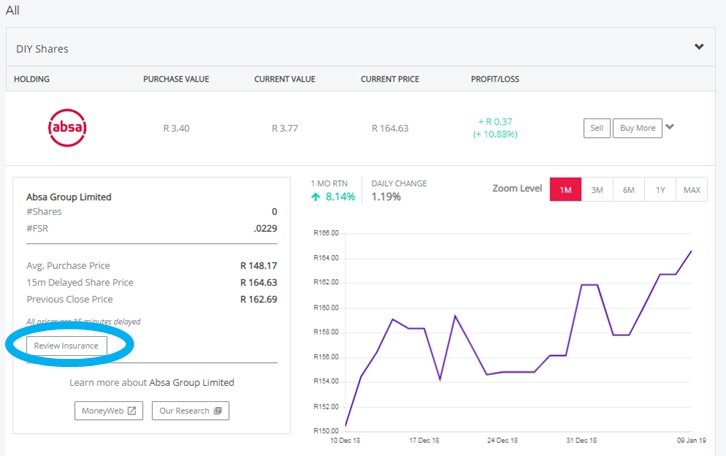726x456 pixels.
Task: Click the Previous Close Price R 162.69 value
Action: pos(259,300)
